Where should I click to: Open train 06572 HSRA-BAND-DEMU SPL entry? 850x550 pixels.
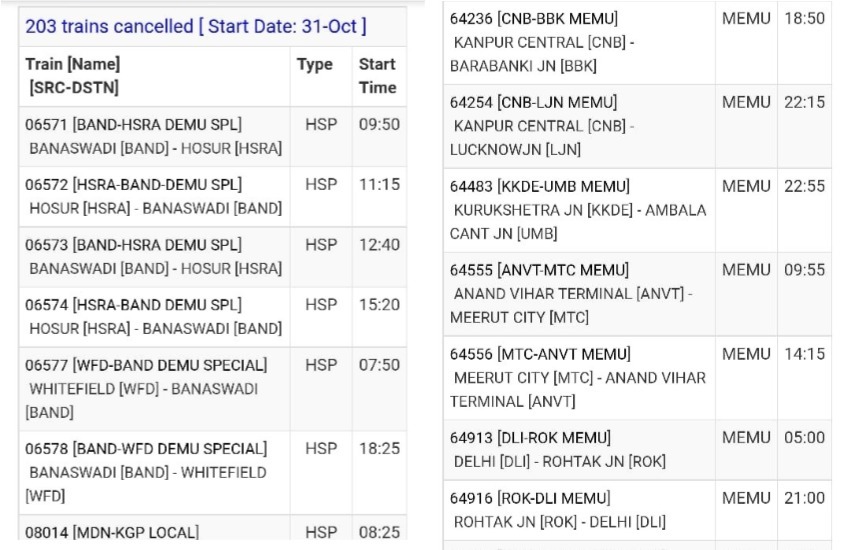(212, 197)
